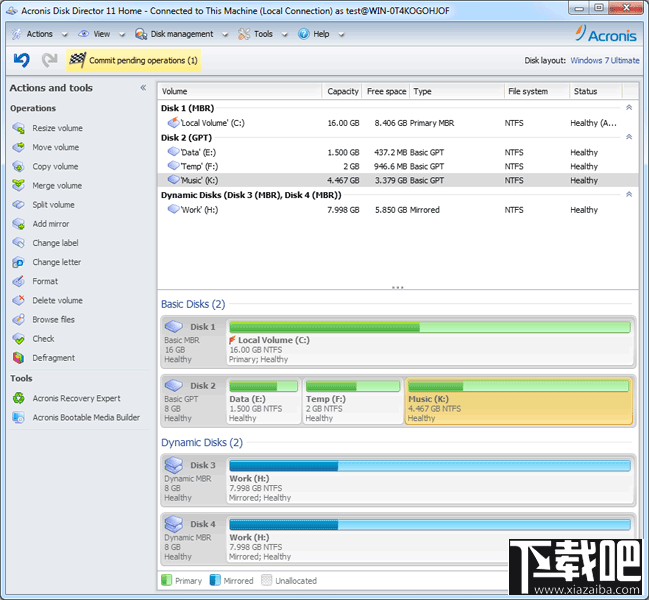The width and height of the screenshot is (649, 600).
Task: Sort by the Capacity column header
Action: click(x=342, y=91)
